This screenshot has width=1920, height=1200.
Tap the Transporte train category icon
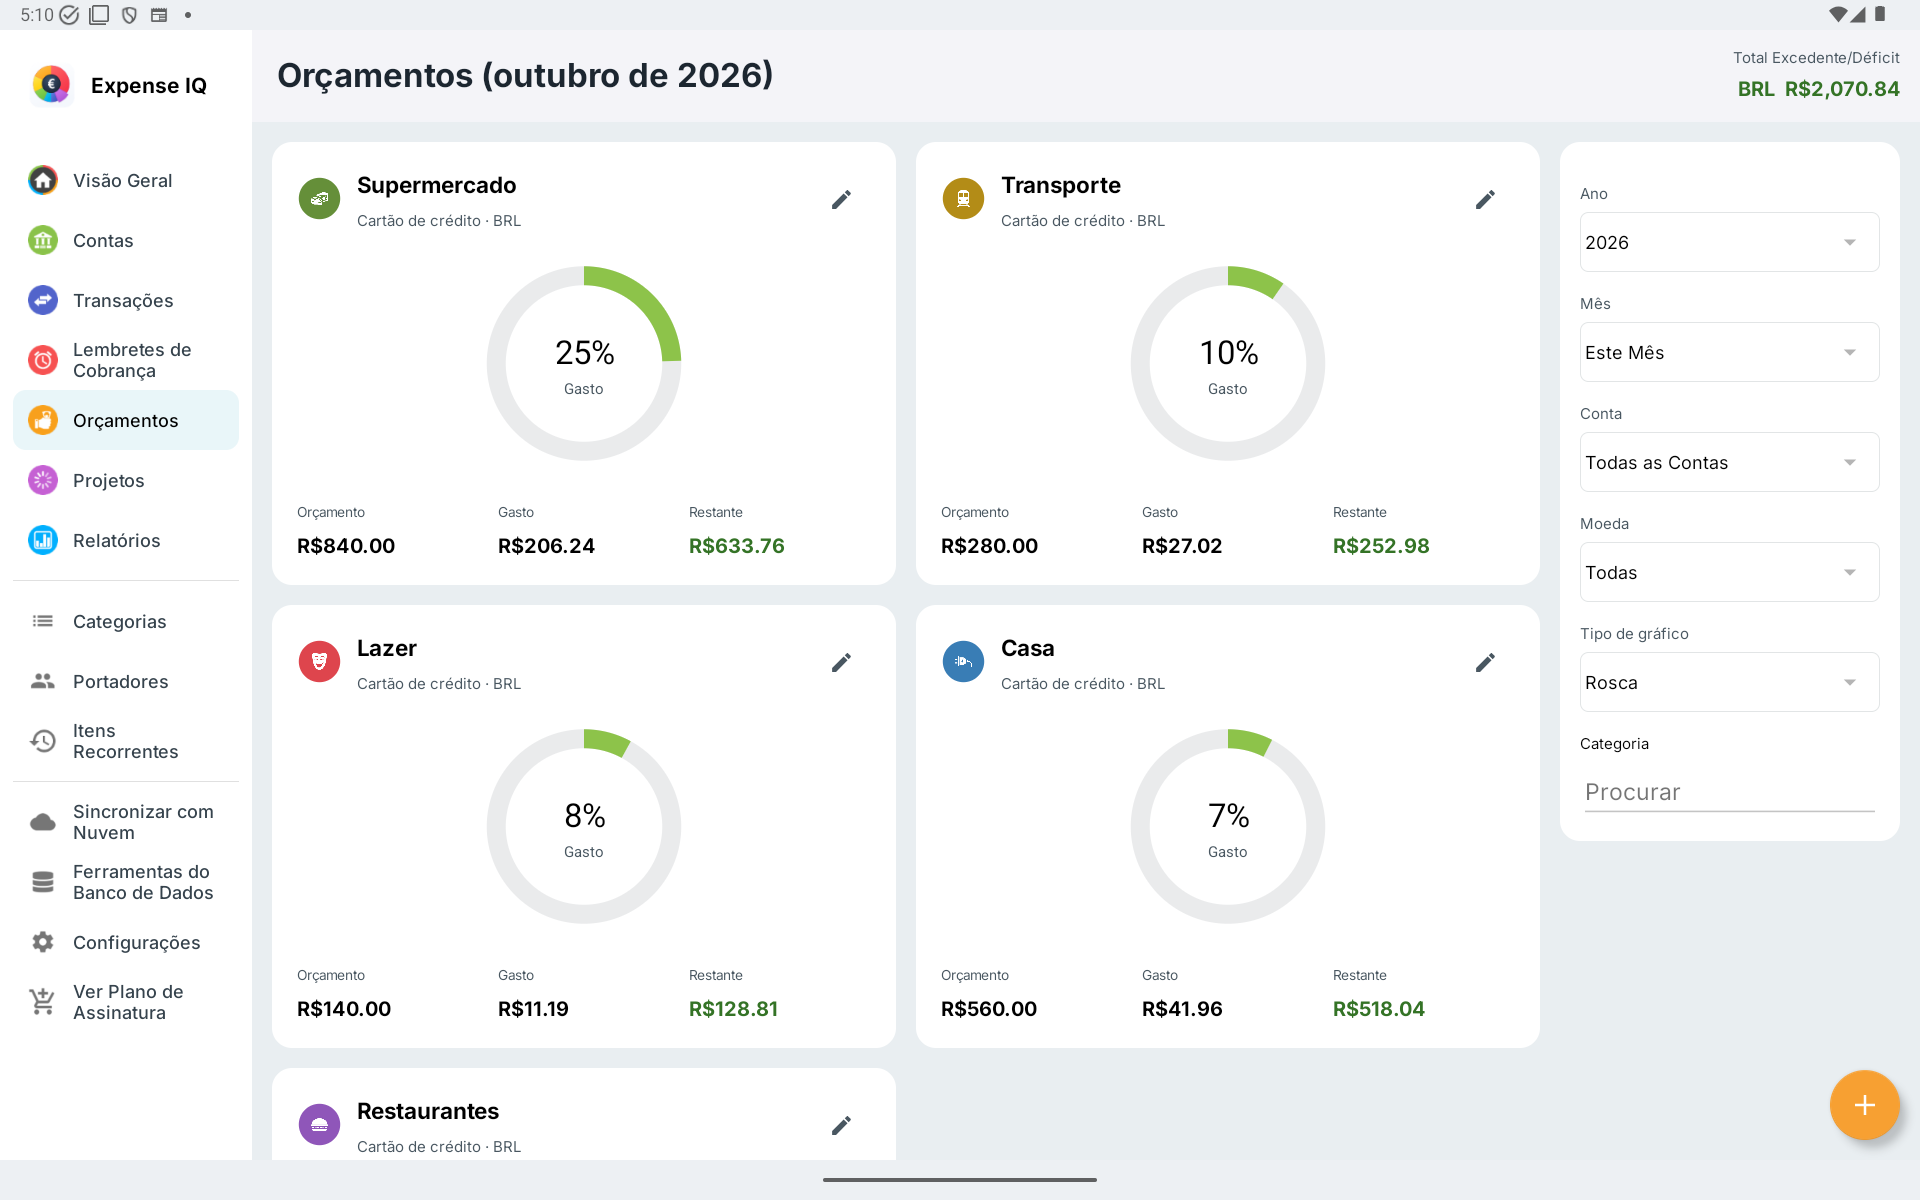(x=963, y=199)
